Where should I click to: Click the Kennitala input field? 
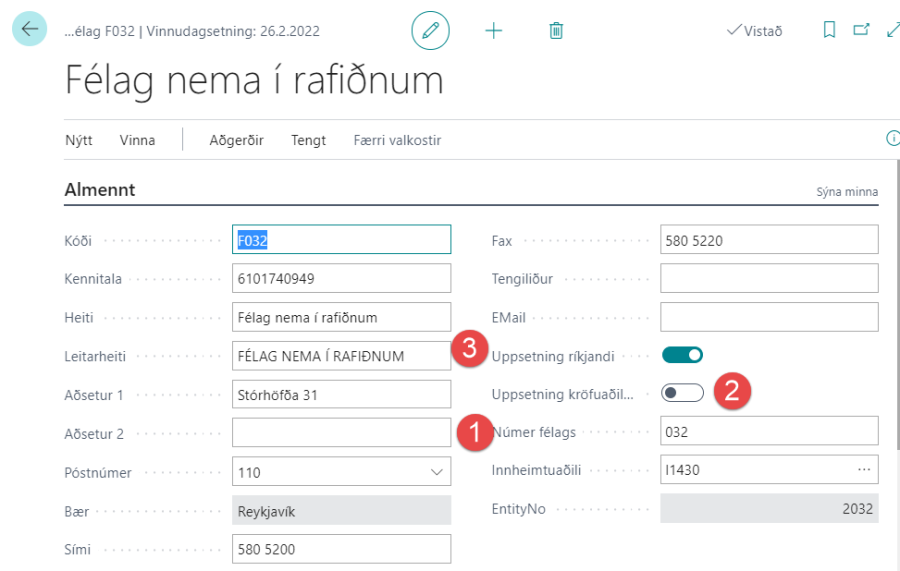click(x=341, y=279)
